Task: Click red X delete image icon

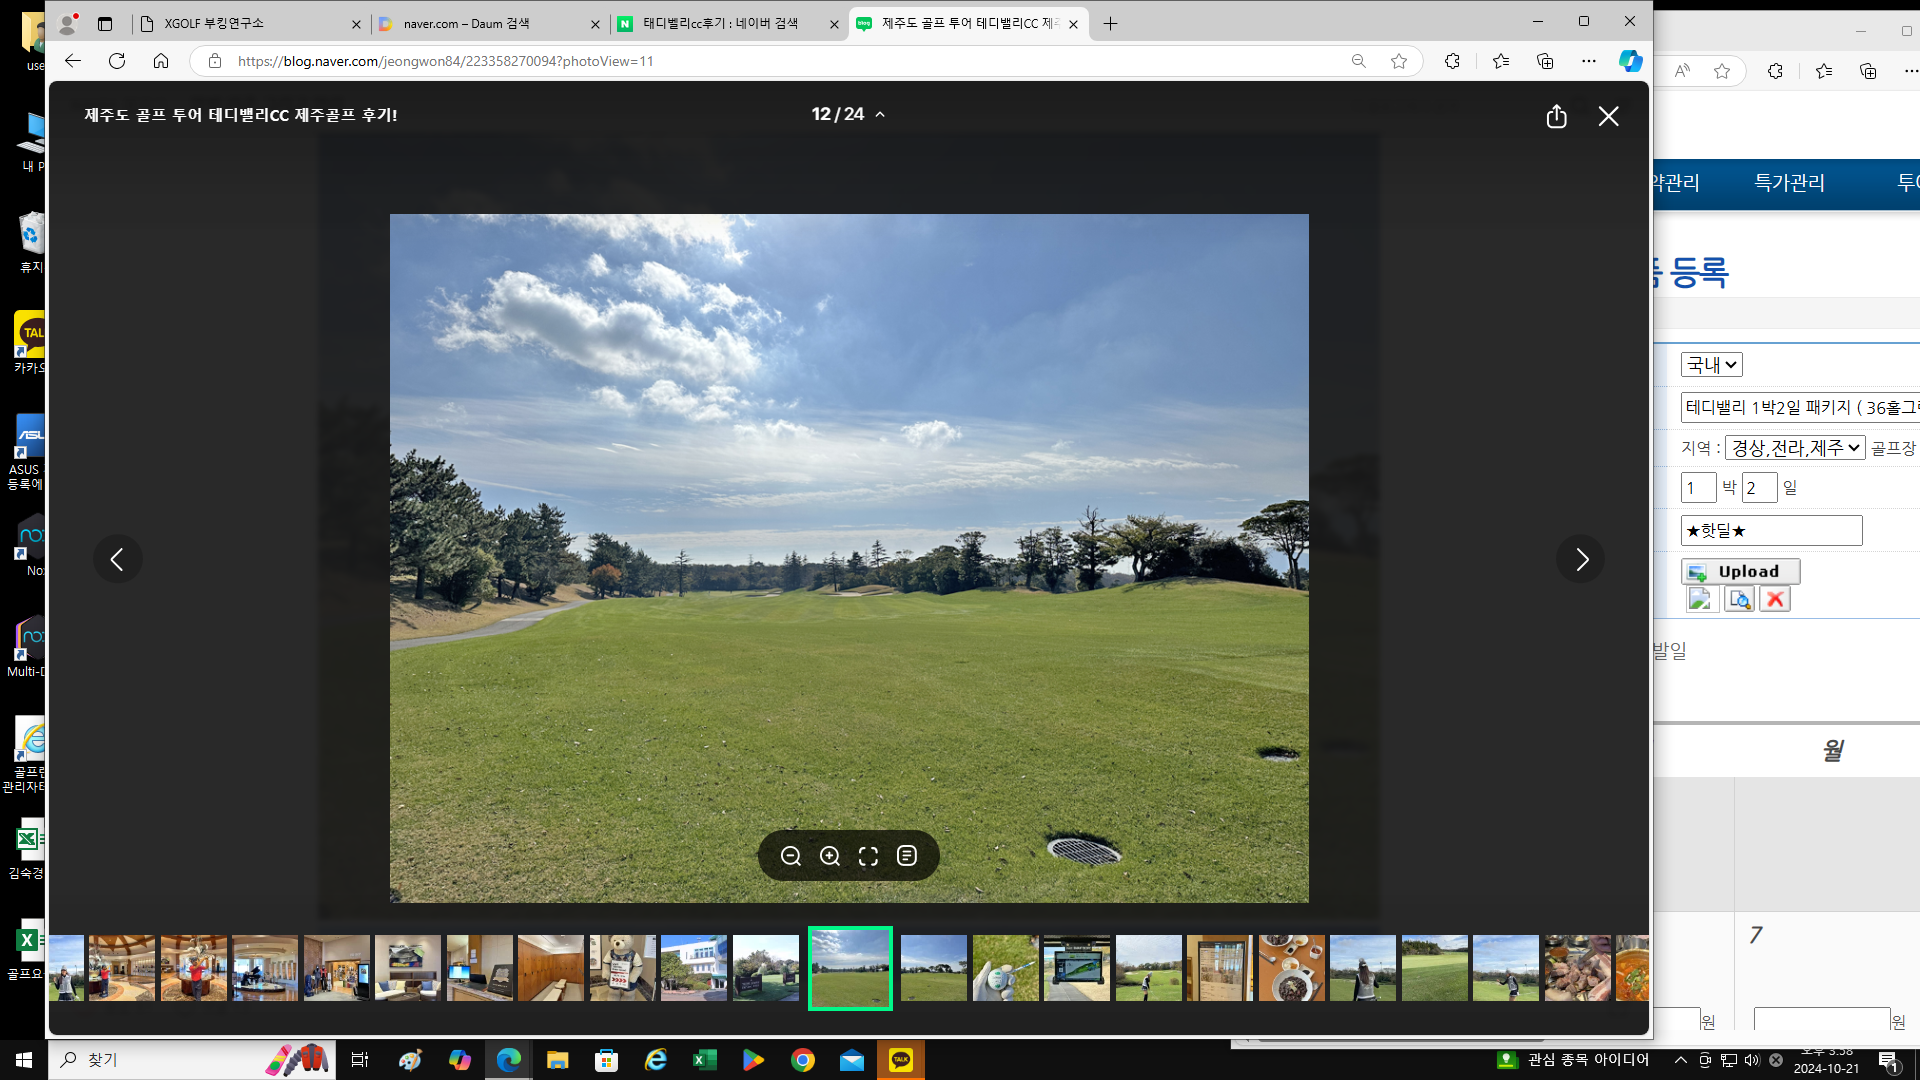Action: tap(1775, 599)
